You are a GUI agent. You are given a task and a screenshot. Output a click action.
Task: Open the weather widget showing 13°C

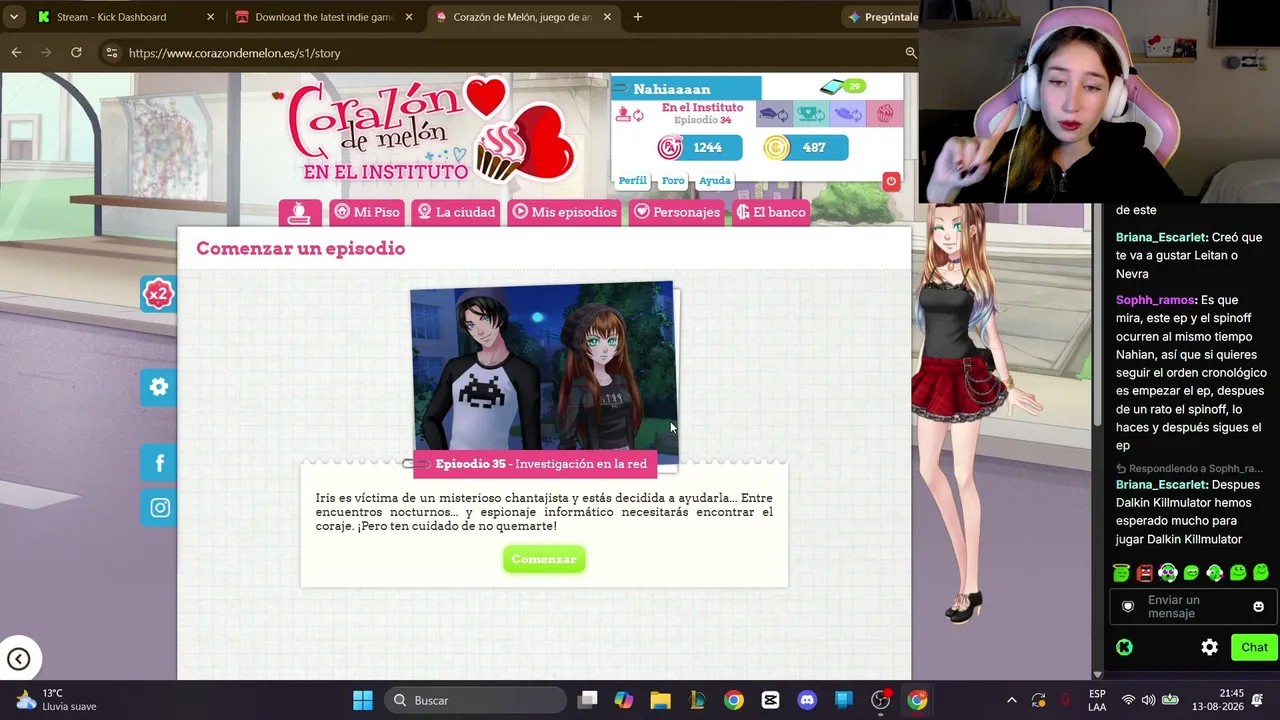pyautogui.click(x=56, y=700)
